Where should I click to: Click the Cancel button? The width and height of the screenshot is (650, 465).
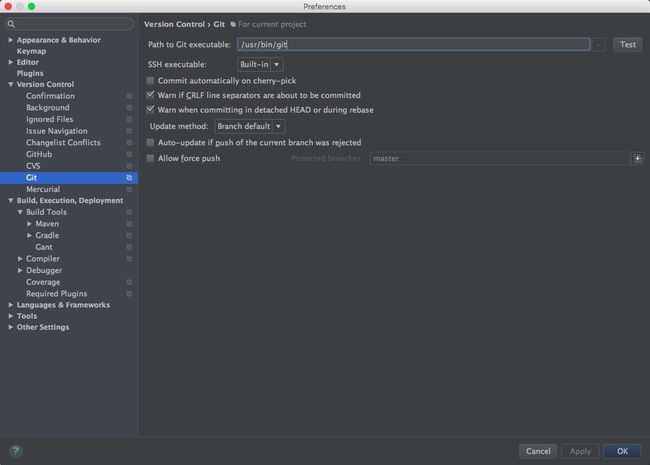(x=538, y=451)
